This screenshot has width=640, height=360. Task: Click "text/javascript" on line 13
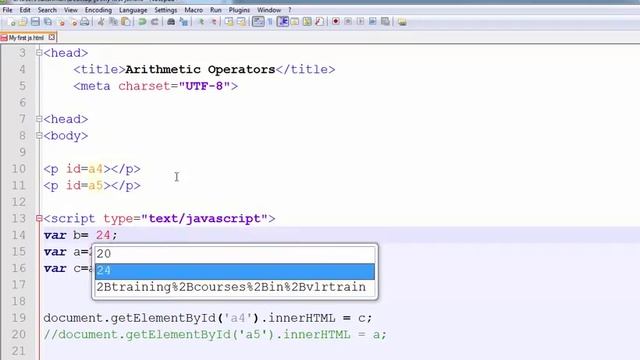(204, 219)
